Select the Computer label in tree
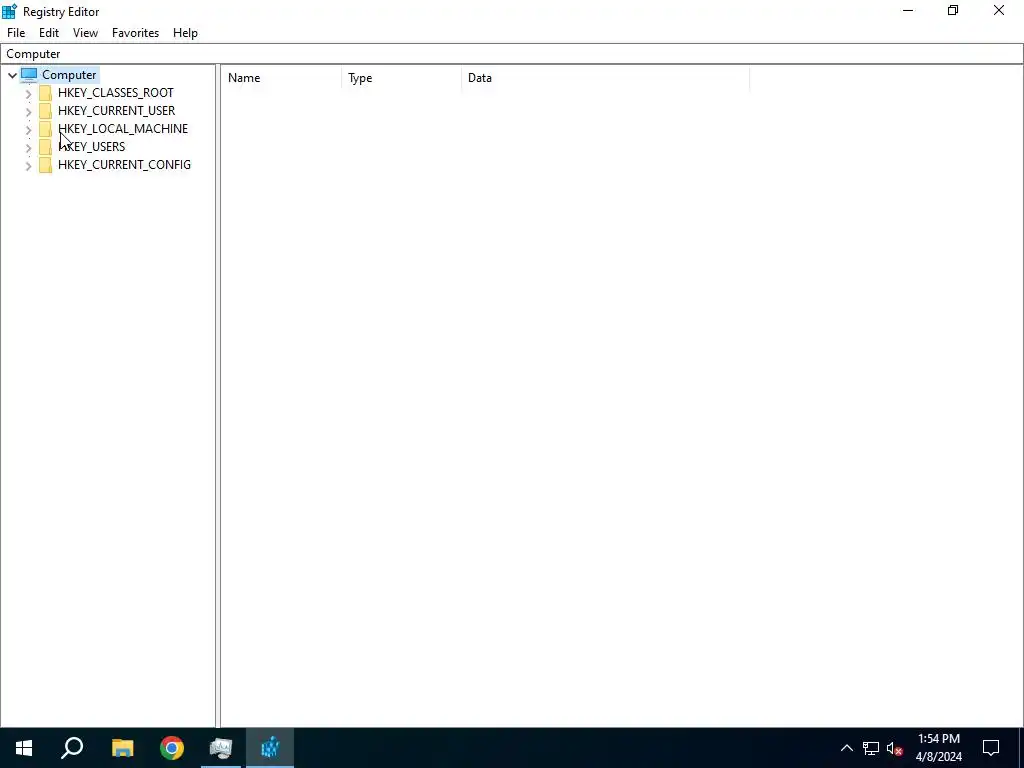 pos(69,75)
